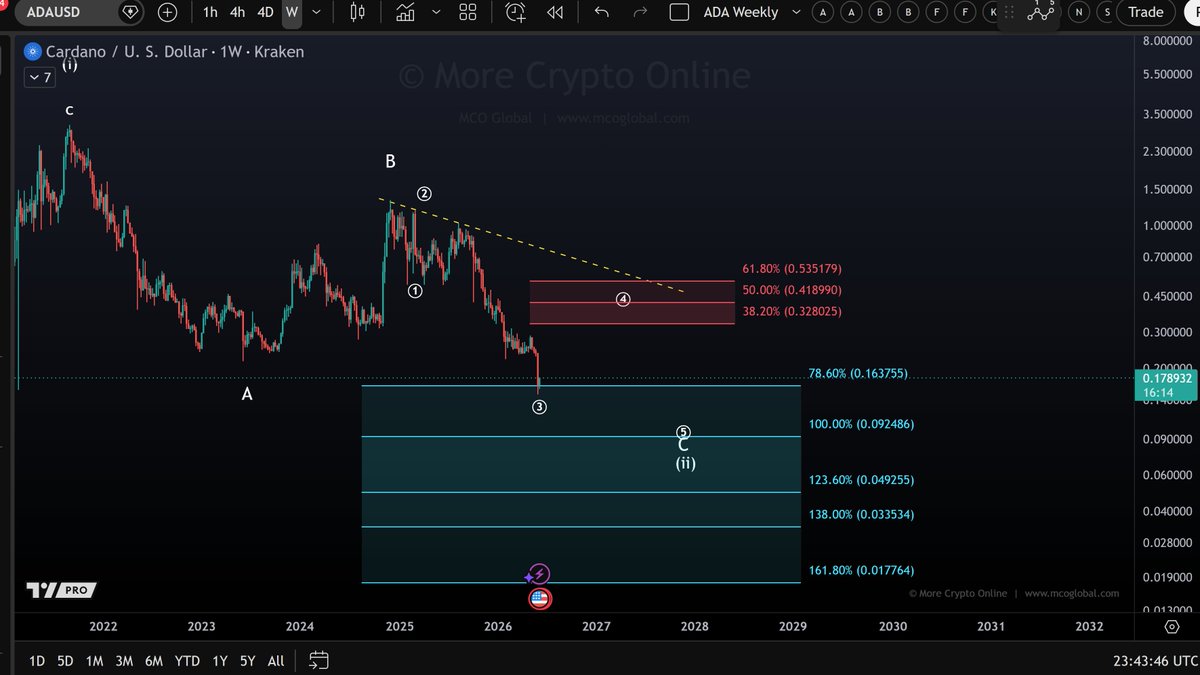Screen dimensions: 1200x675
Task: Set the date range to 1M
Action: [x=94, y=661]
